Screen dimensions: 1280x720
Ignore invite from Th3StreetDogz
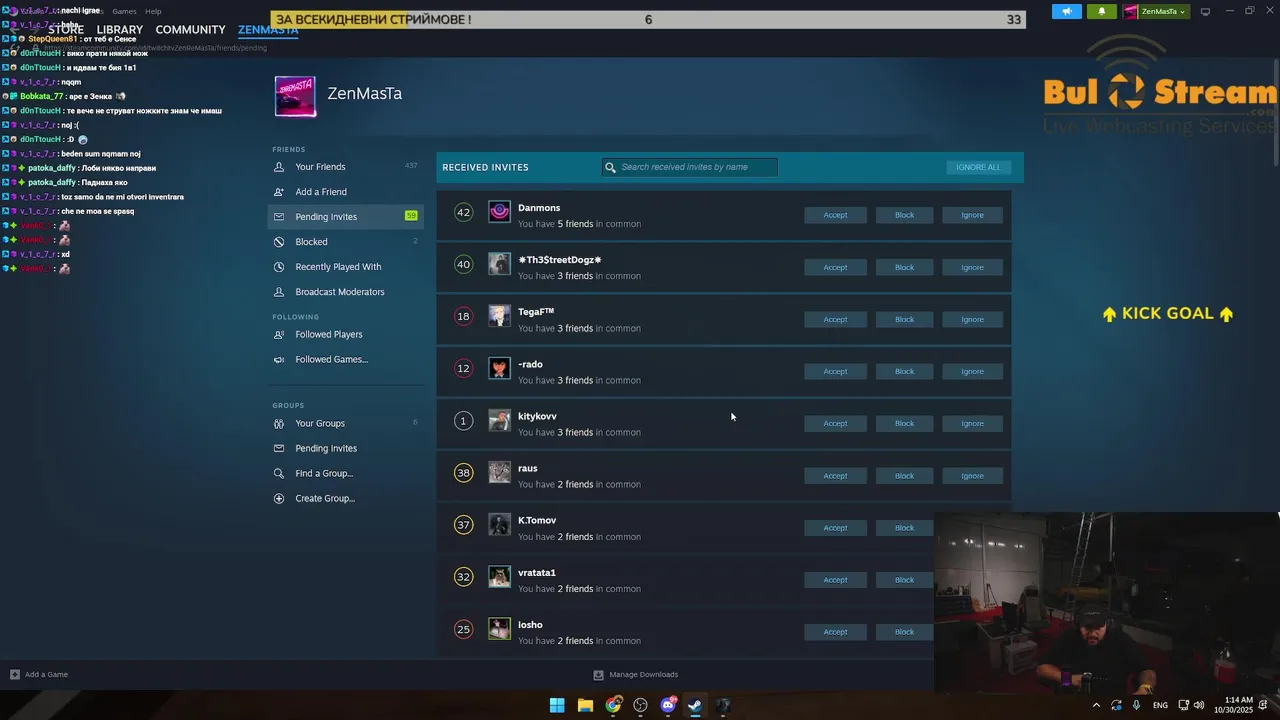tap(972, 267)
